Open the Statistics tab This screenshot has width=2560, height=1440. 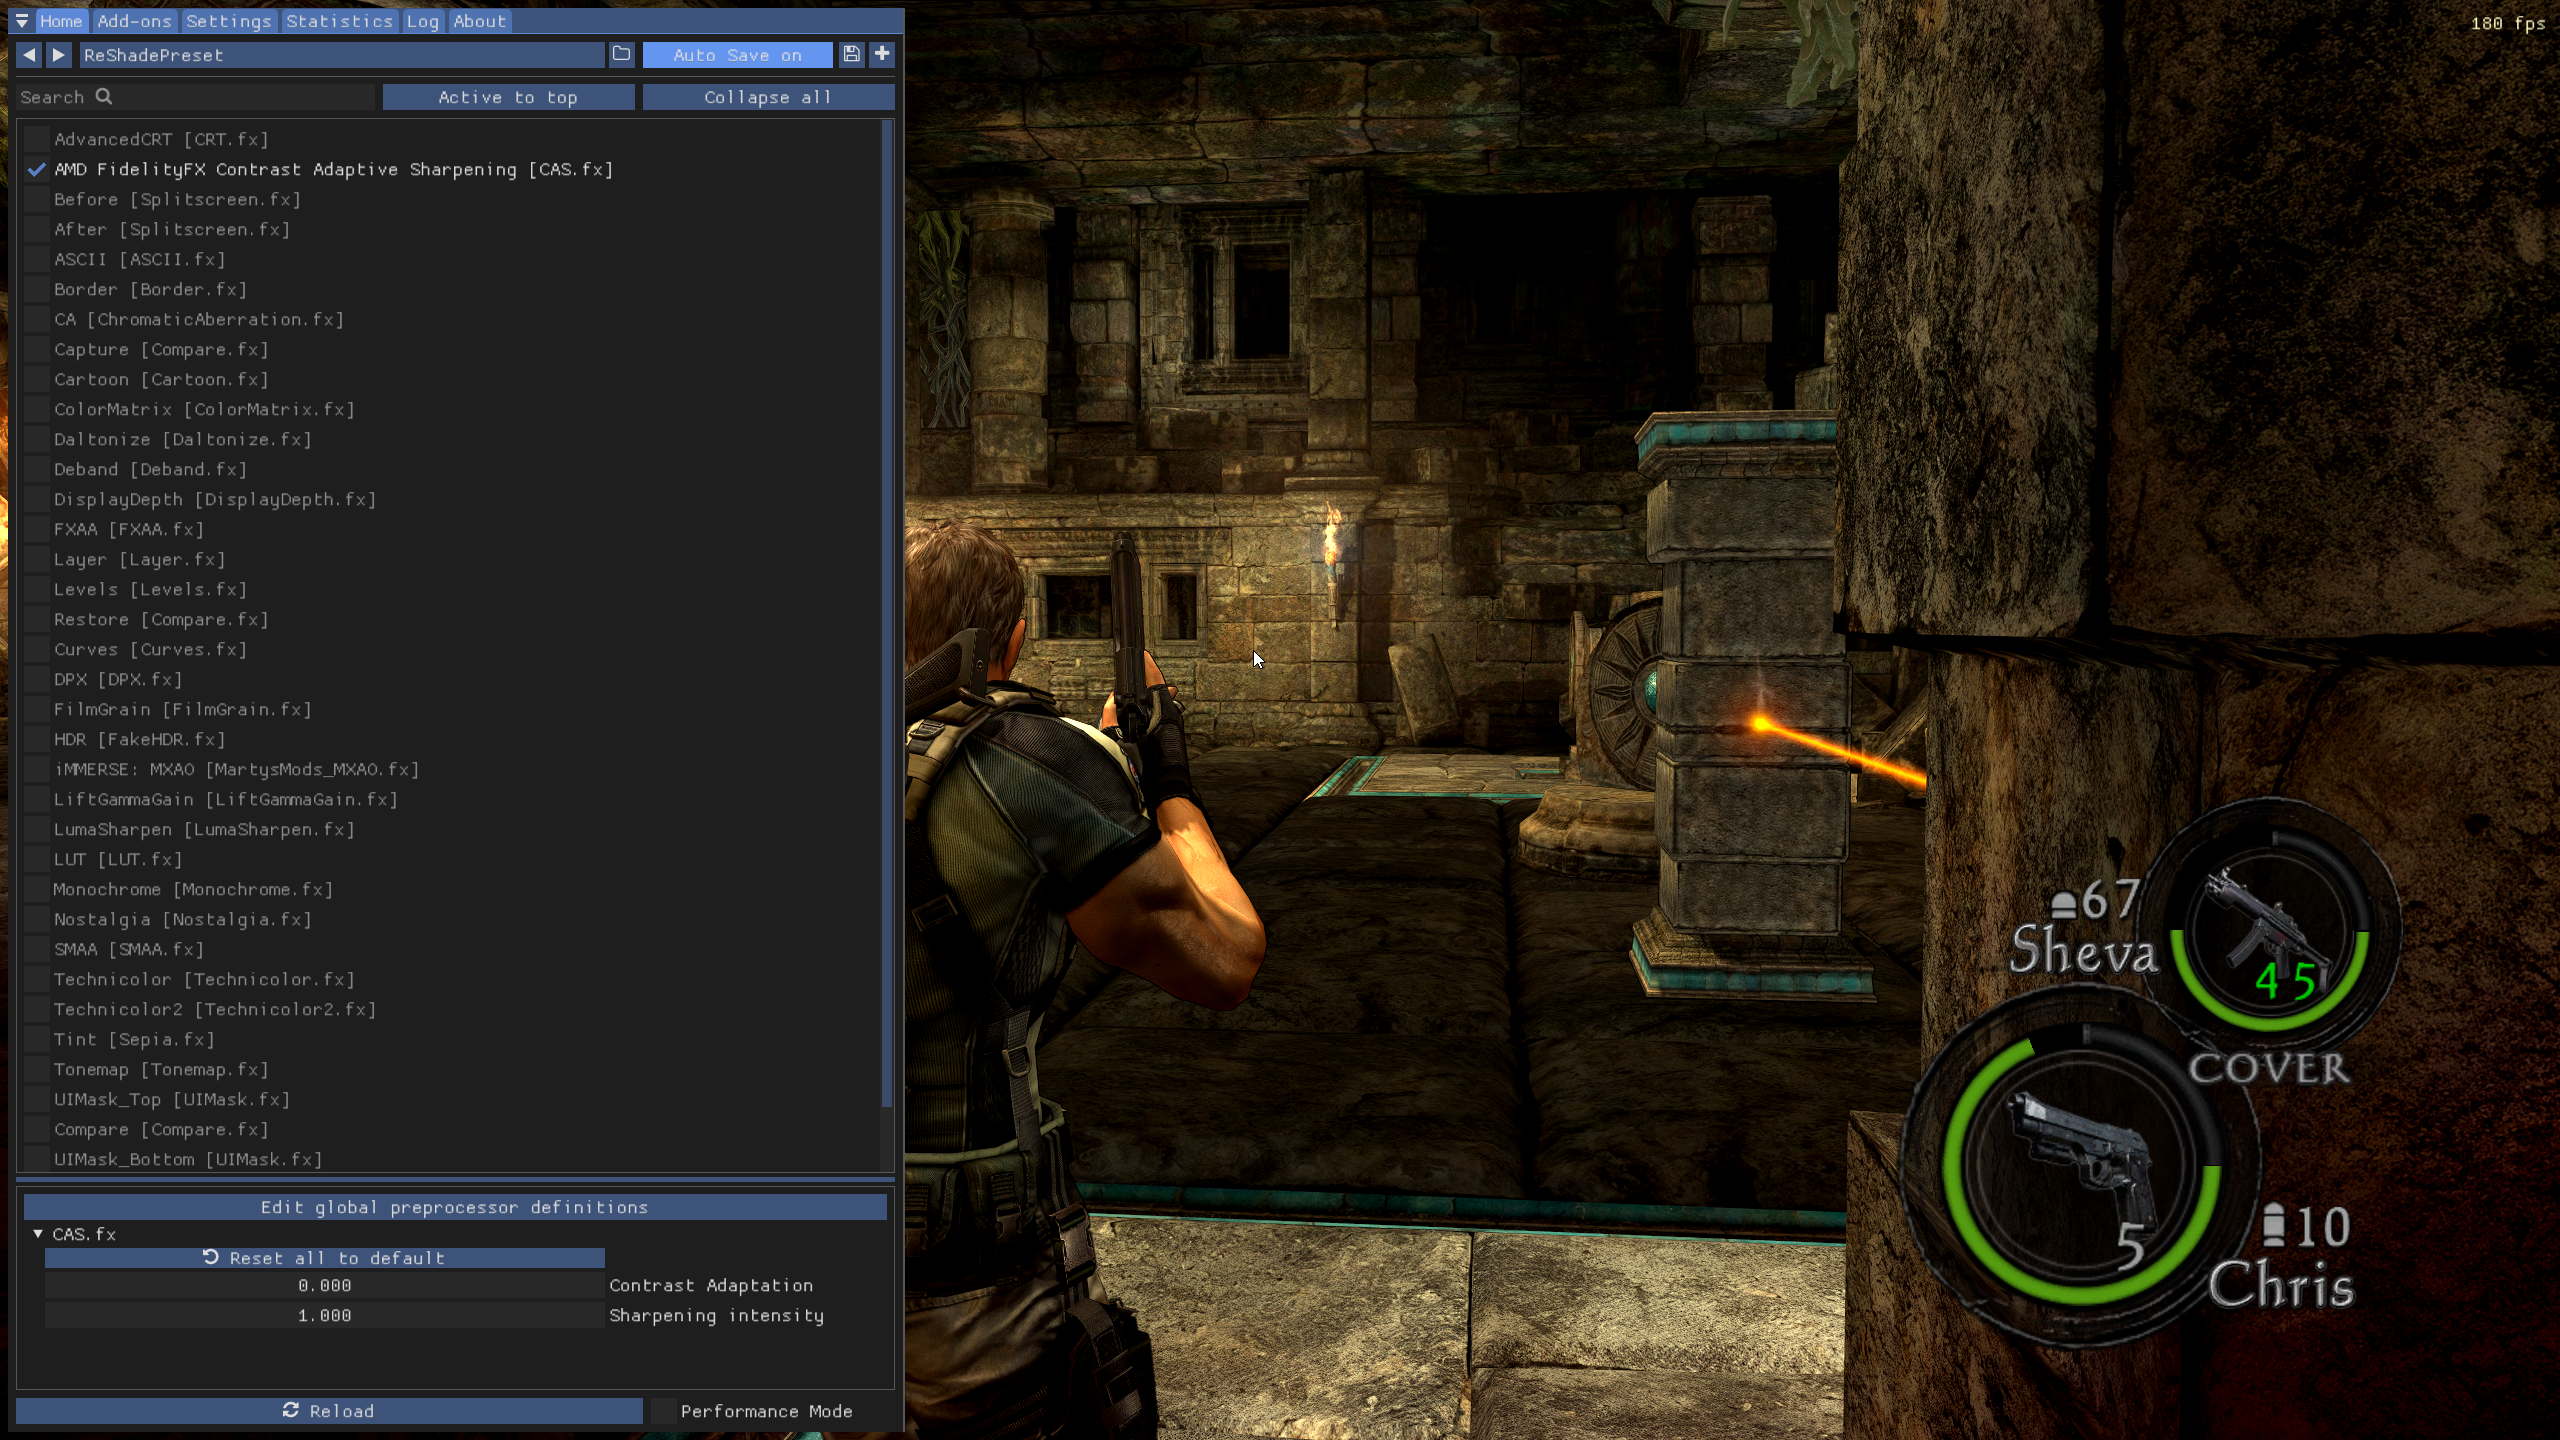pos(339,21)
